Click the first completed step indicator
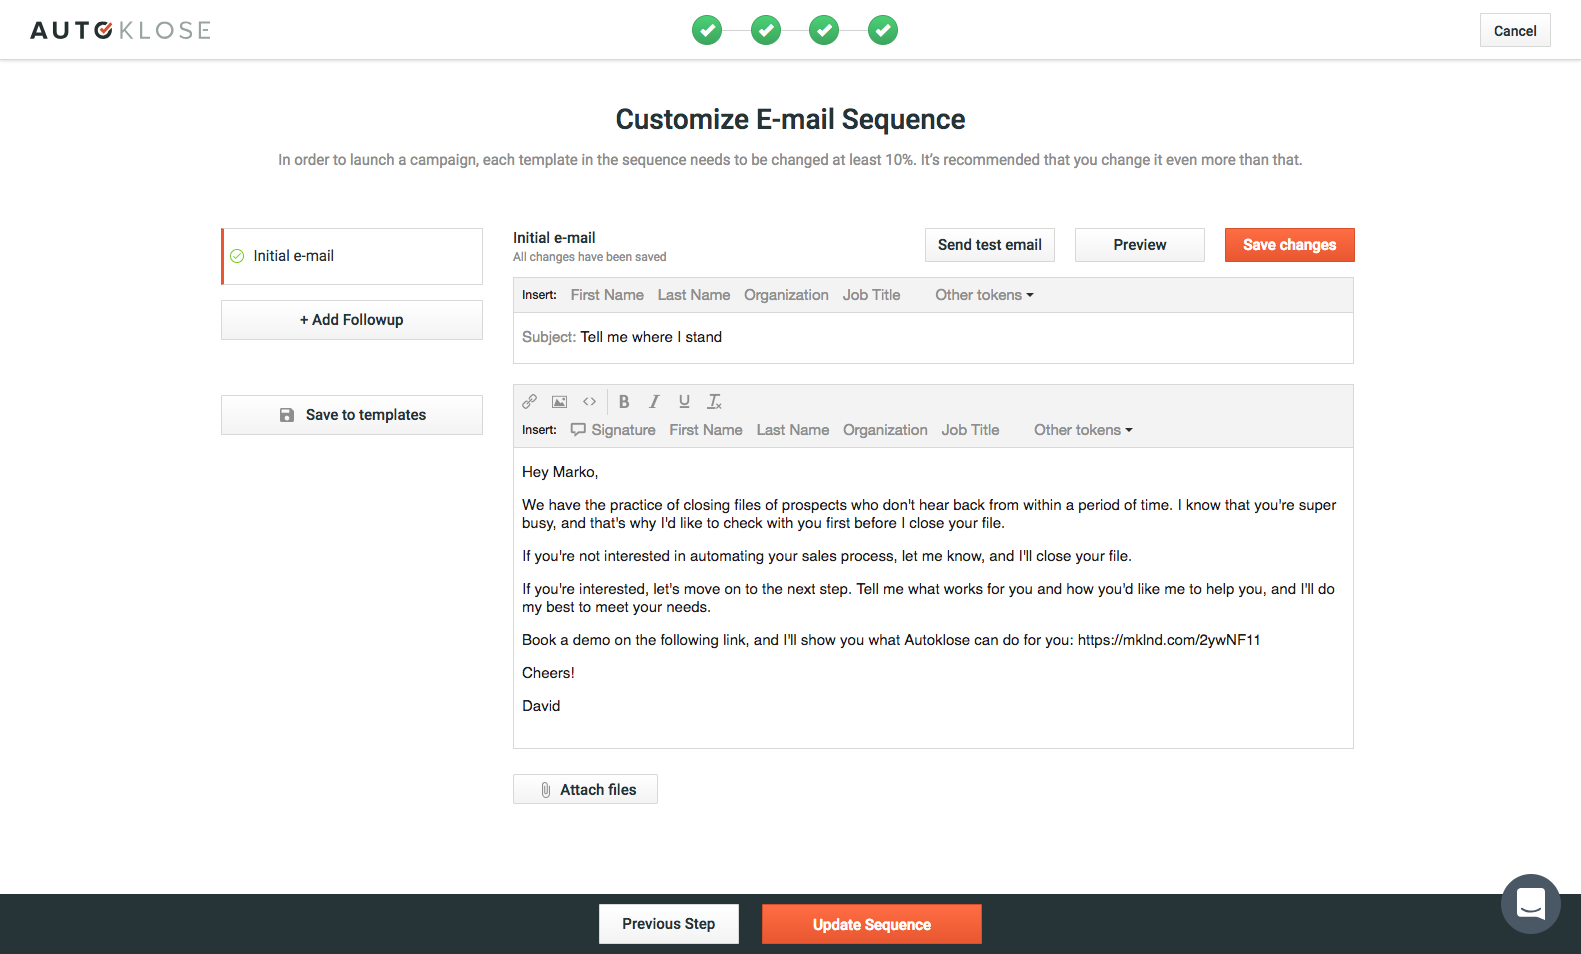 [707, 30]
